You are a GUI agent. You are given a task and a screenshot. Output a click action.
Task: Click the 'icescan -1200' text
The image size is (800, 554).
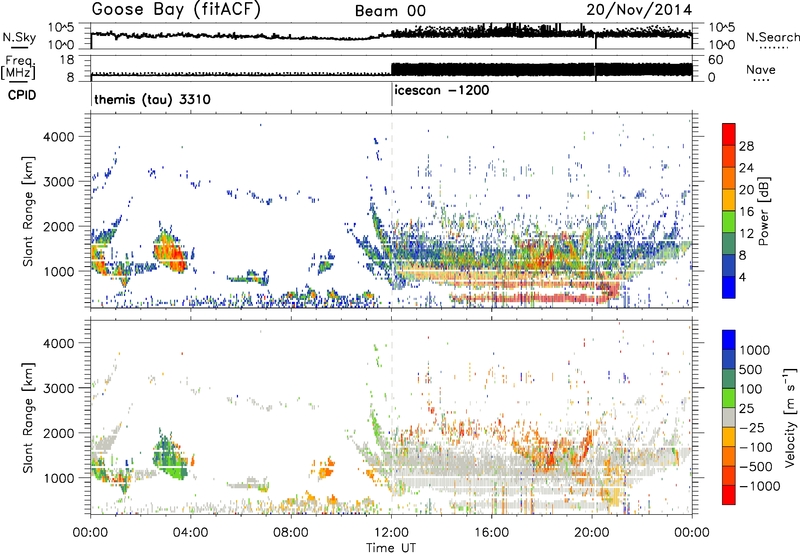click(441, 91)
